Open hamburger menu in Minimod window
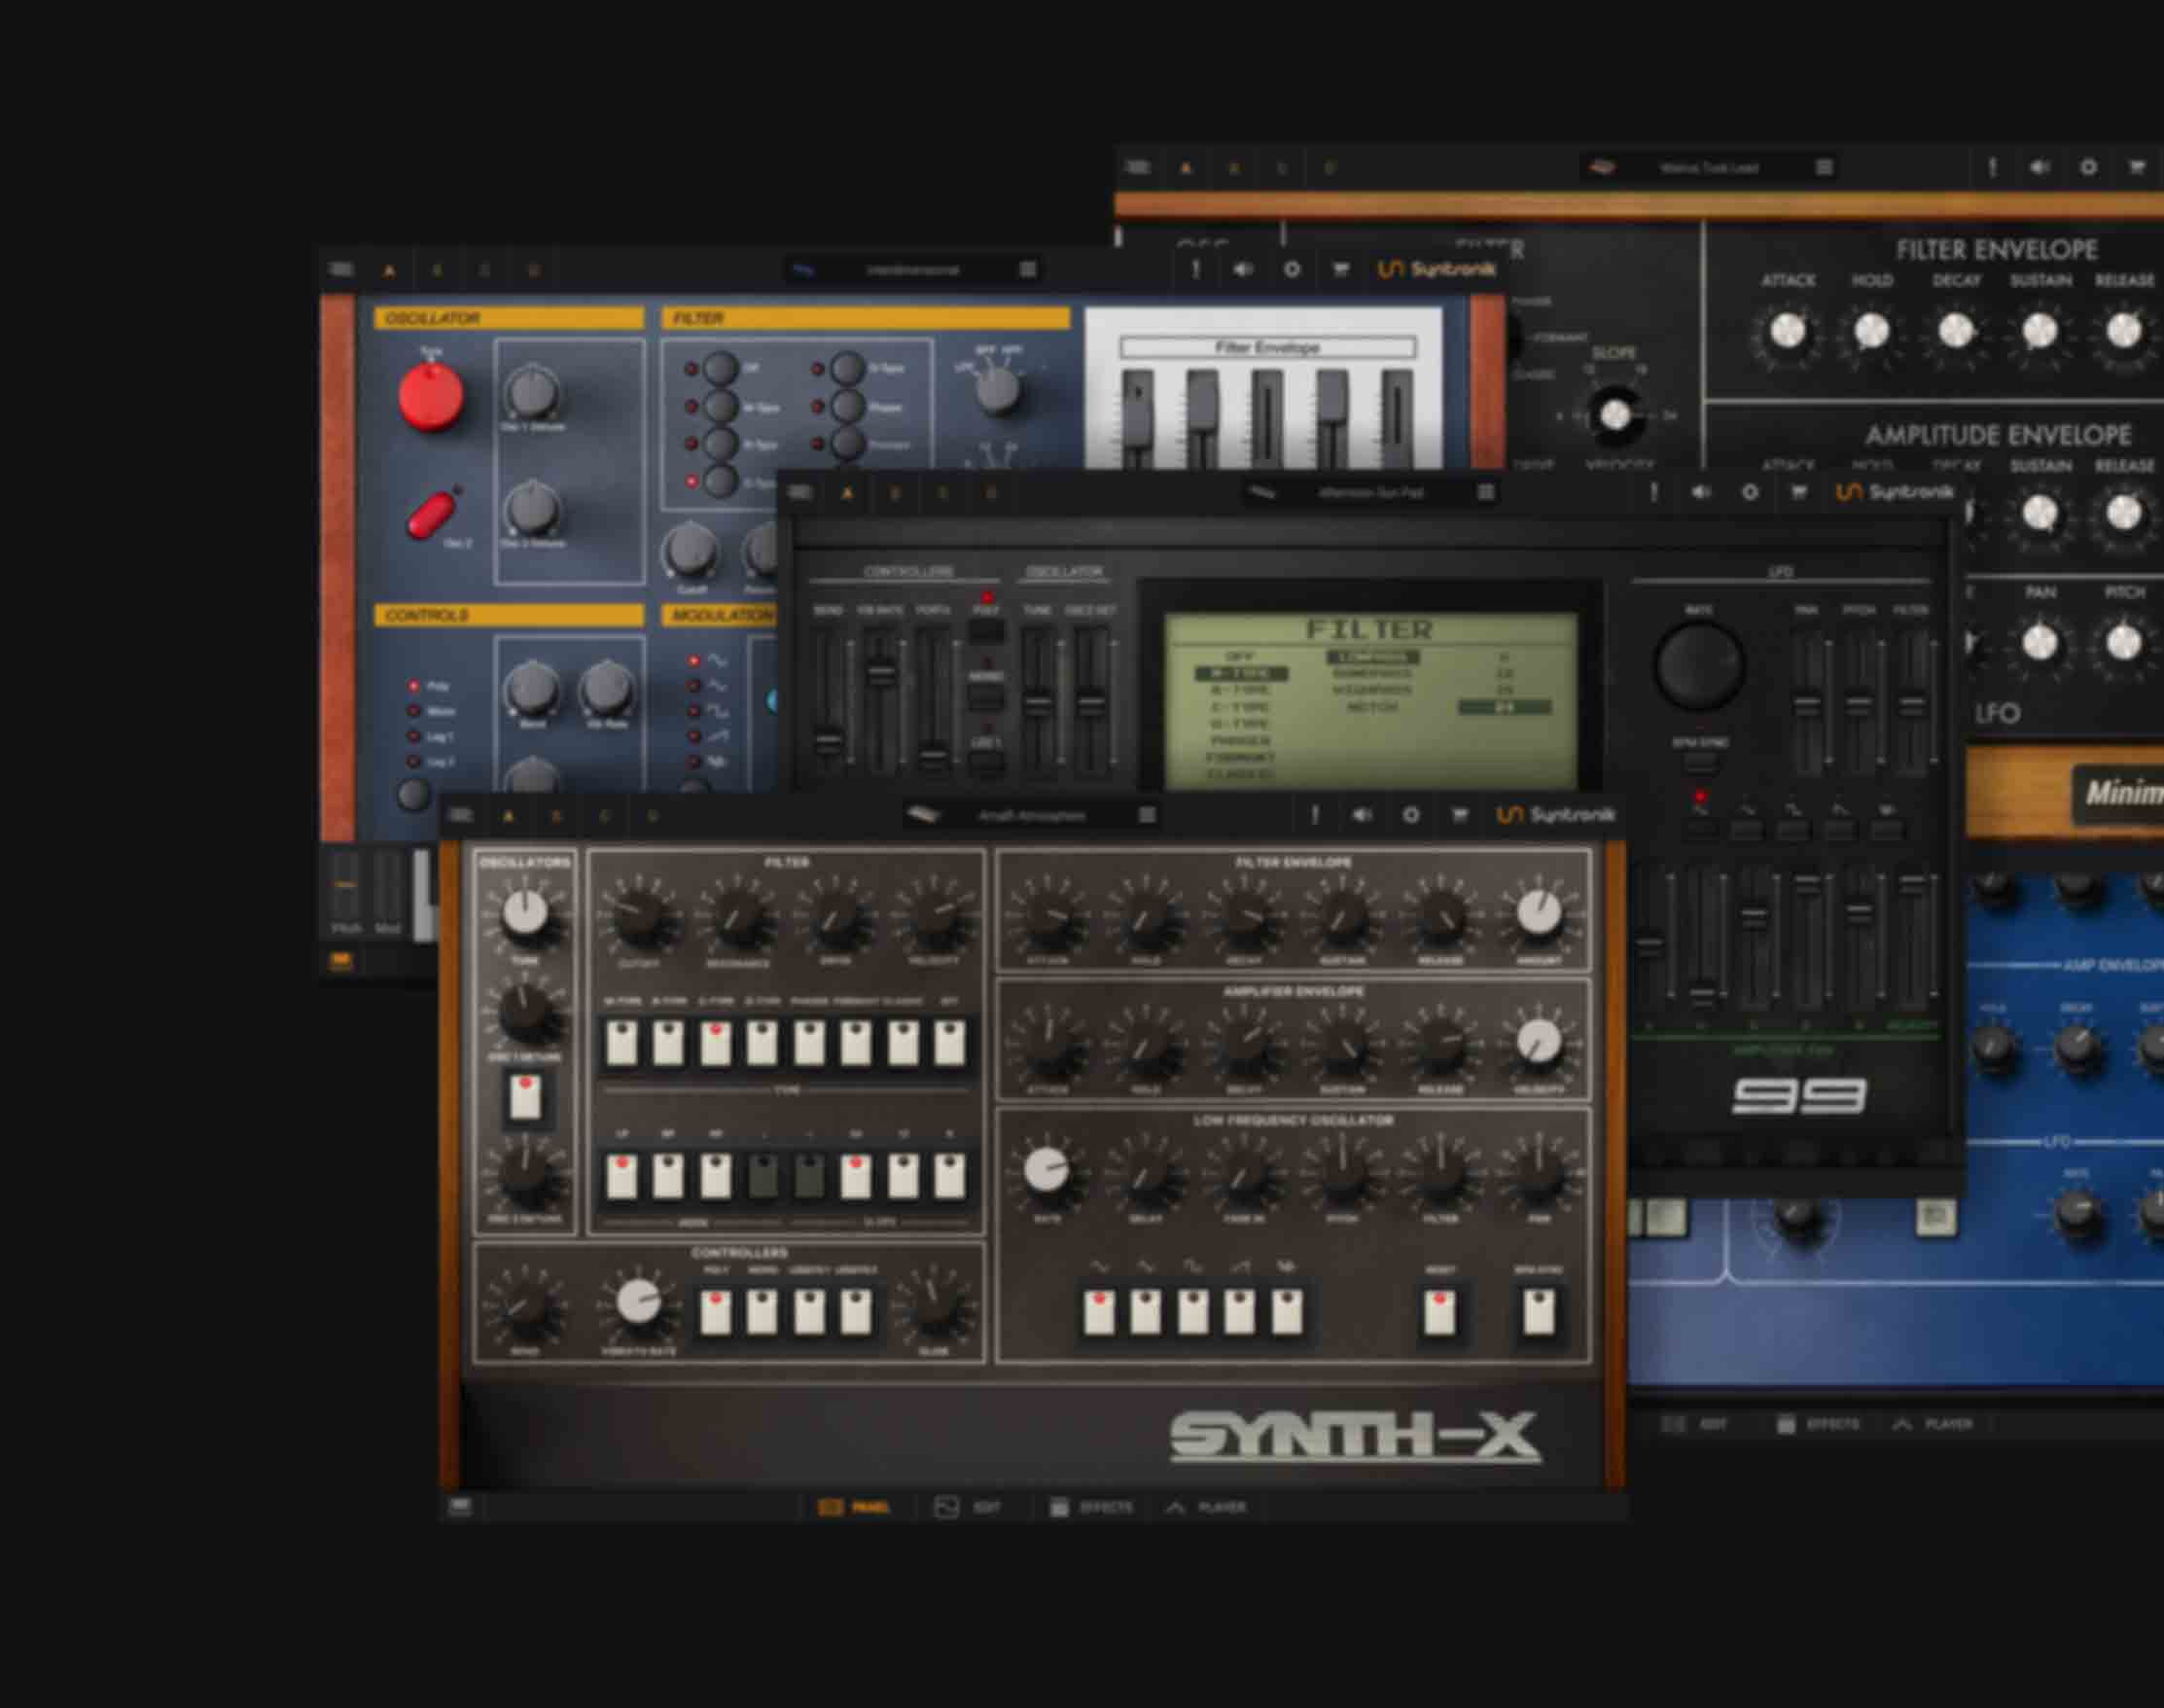This screenshot has width=2164, height=1708. 1138,167
